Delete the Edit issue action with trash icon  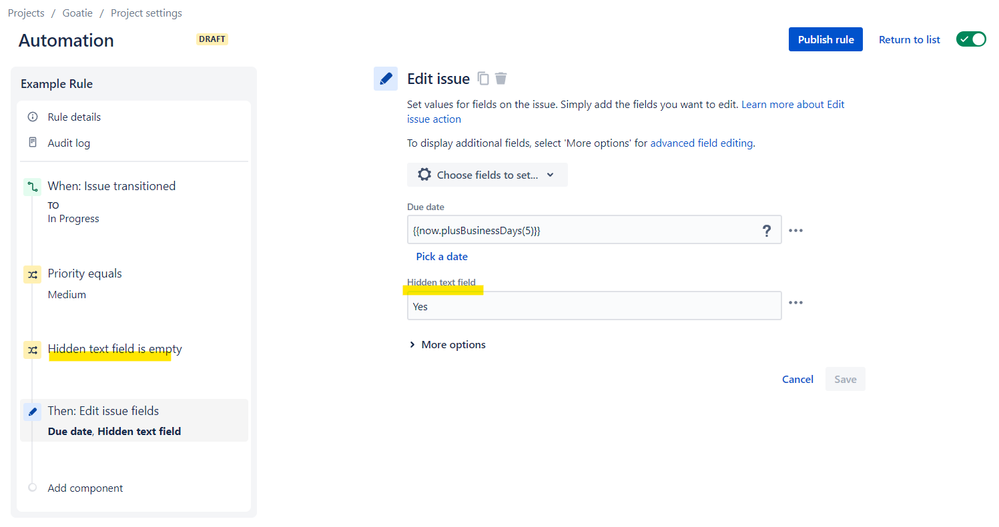point(501,78)
